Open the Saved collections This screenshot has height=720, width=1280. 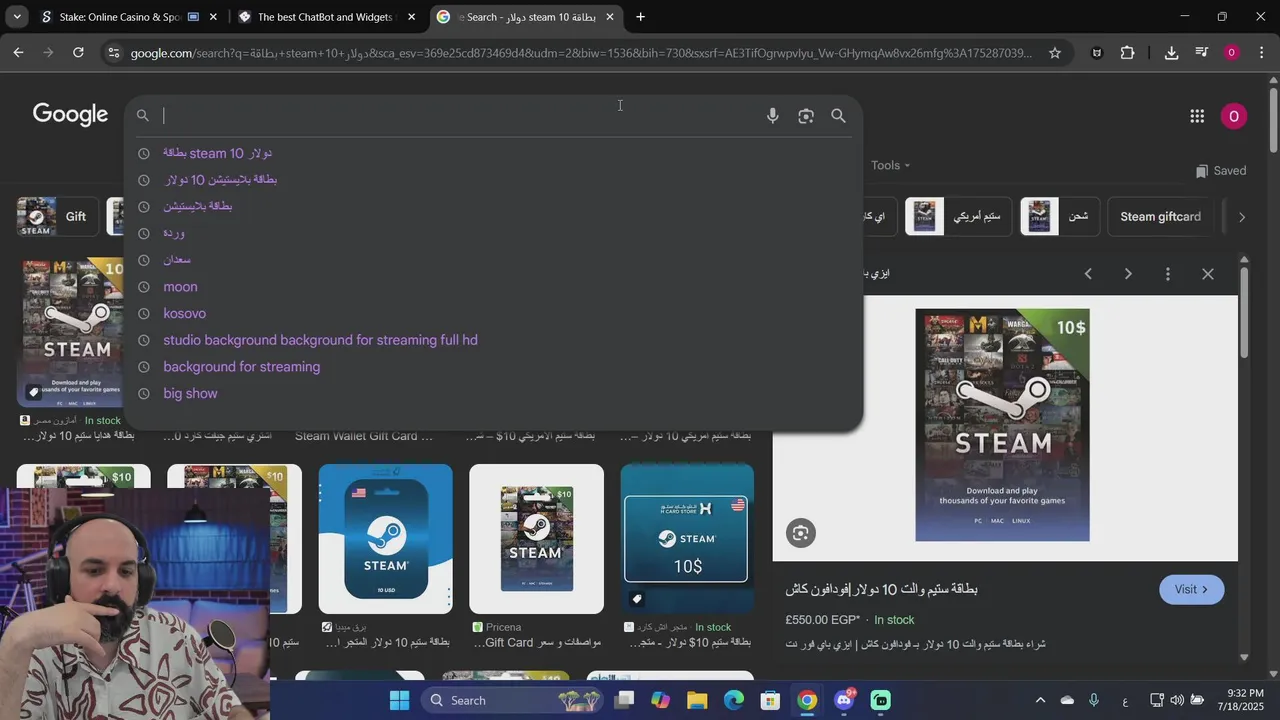1221,171
